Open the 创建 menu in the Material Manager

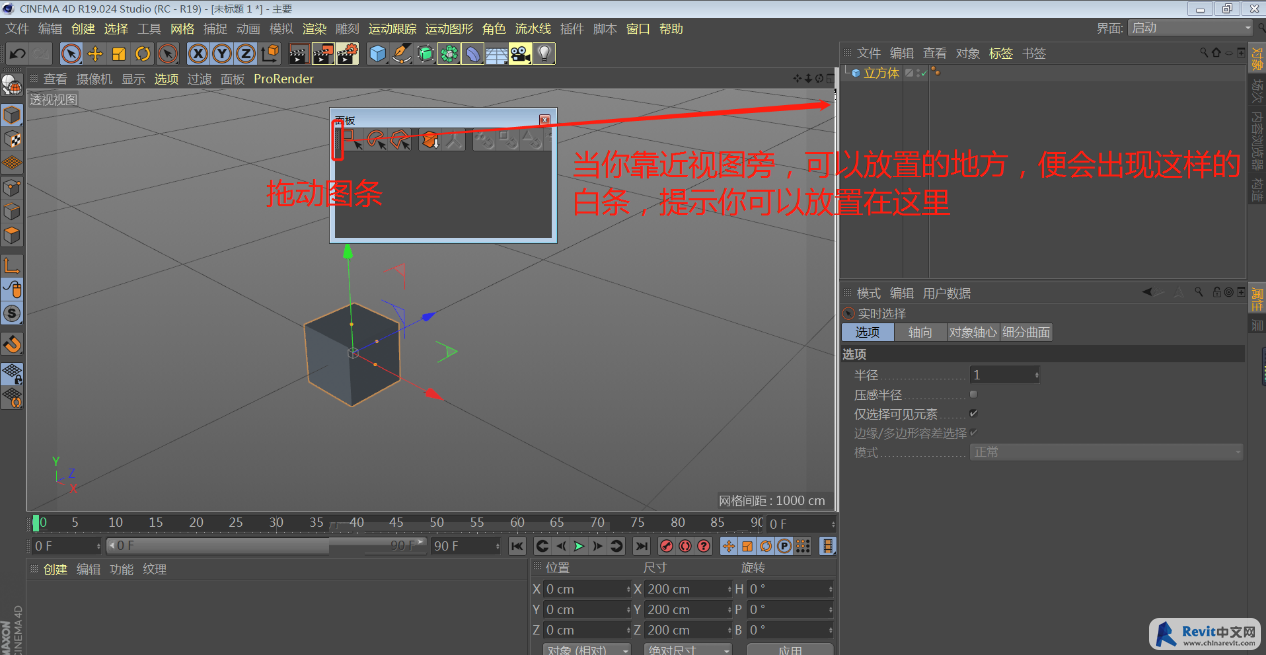55,569
